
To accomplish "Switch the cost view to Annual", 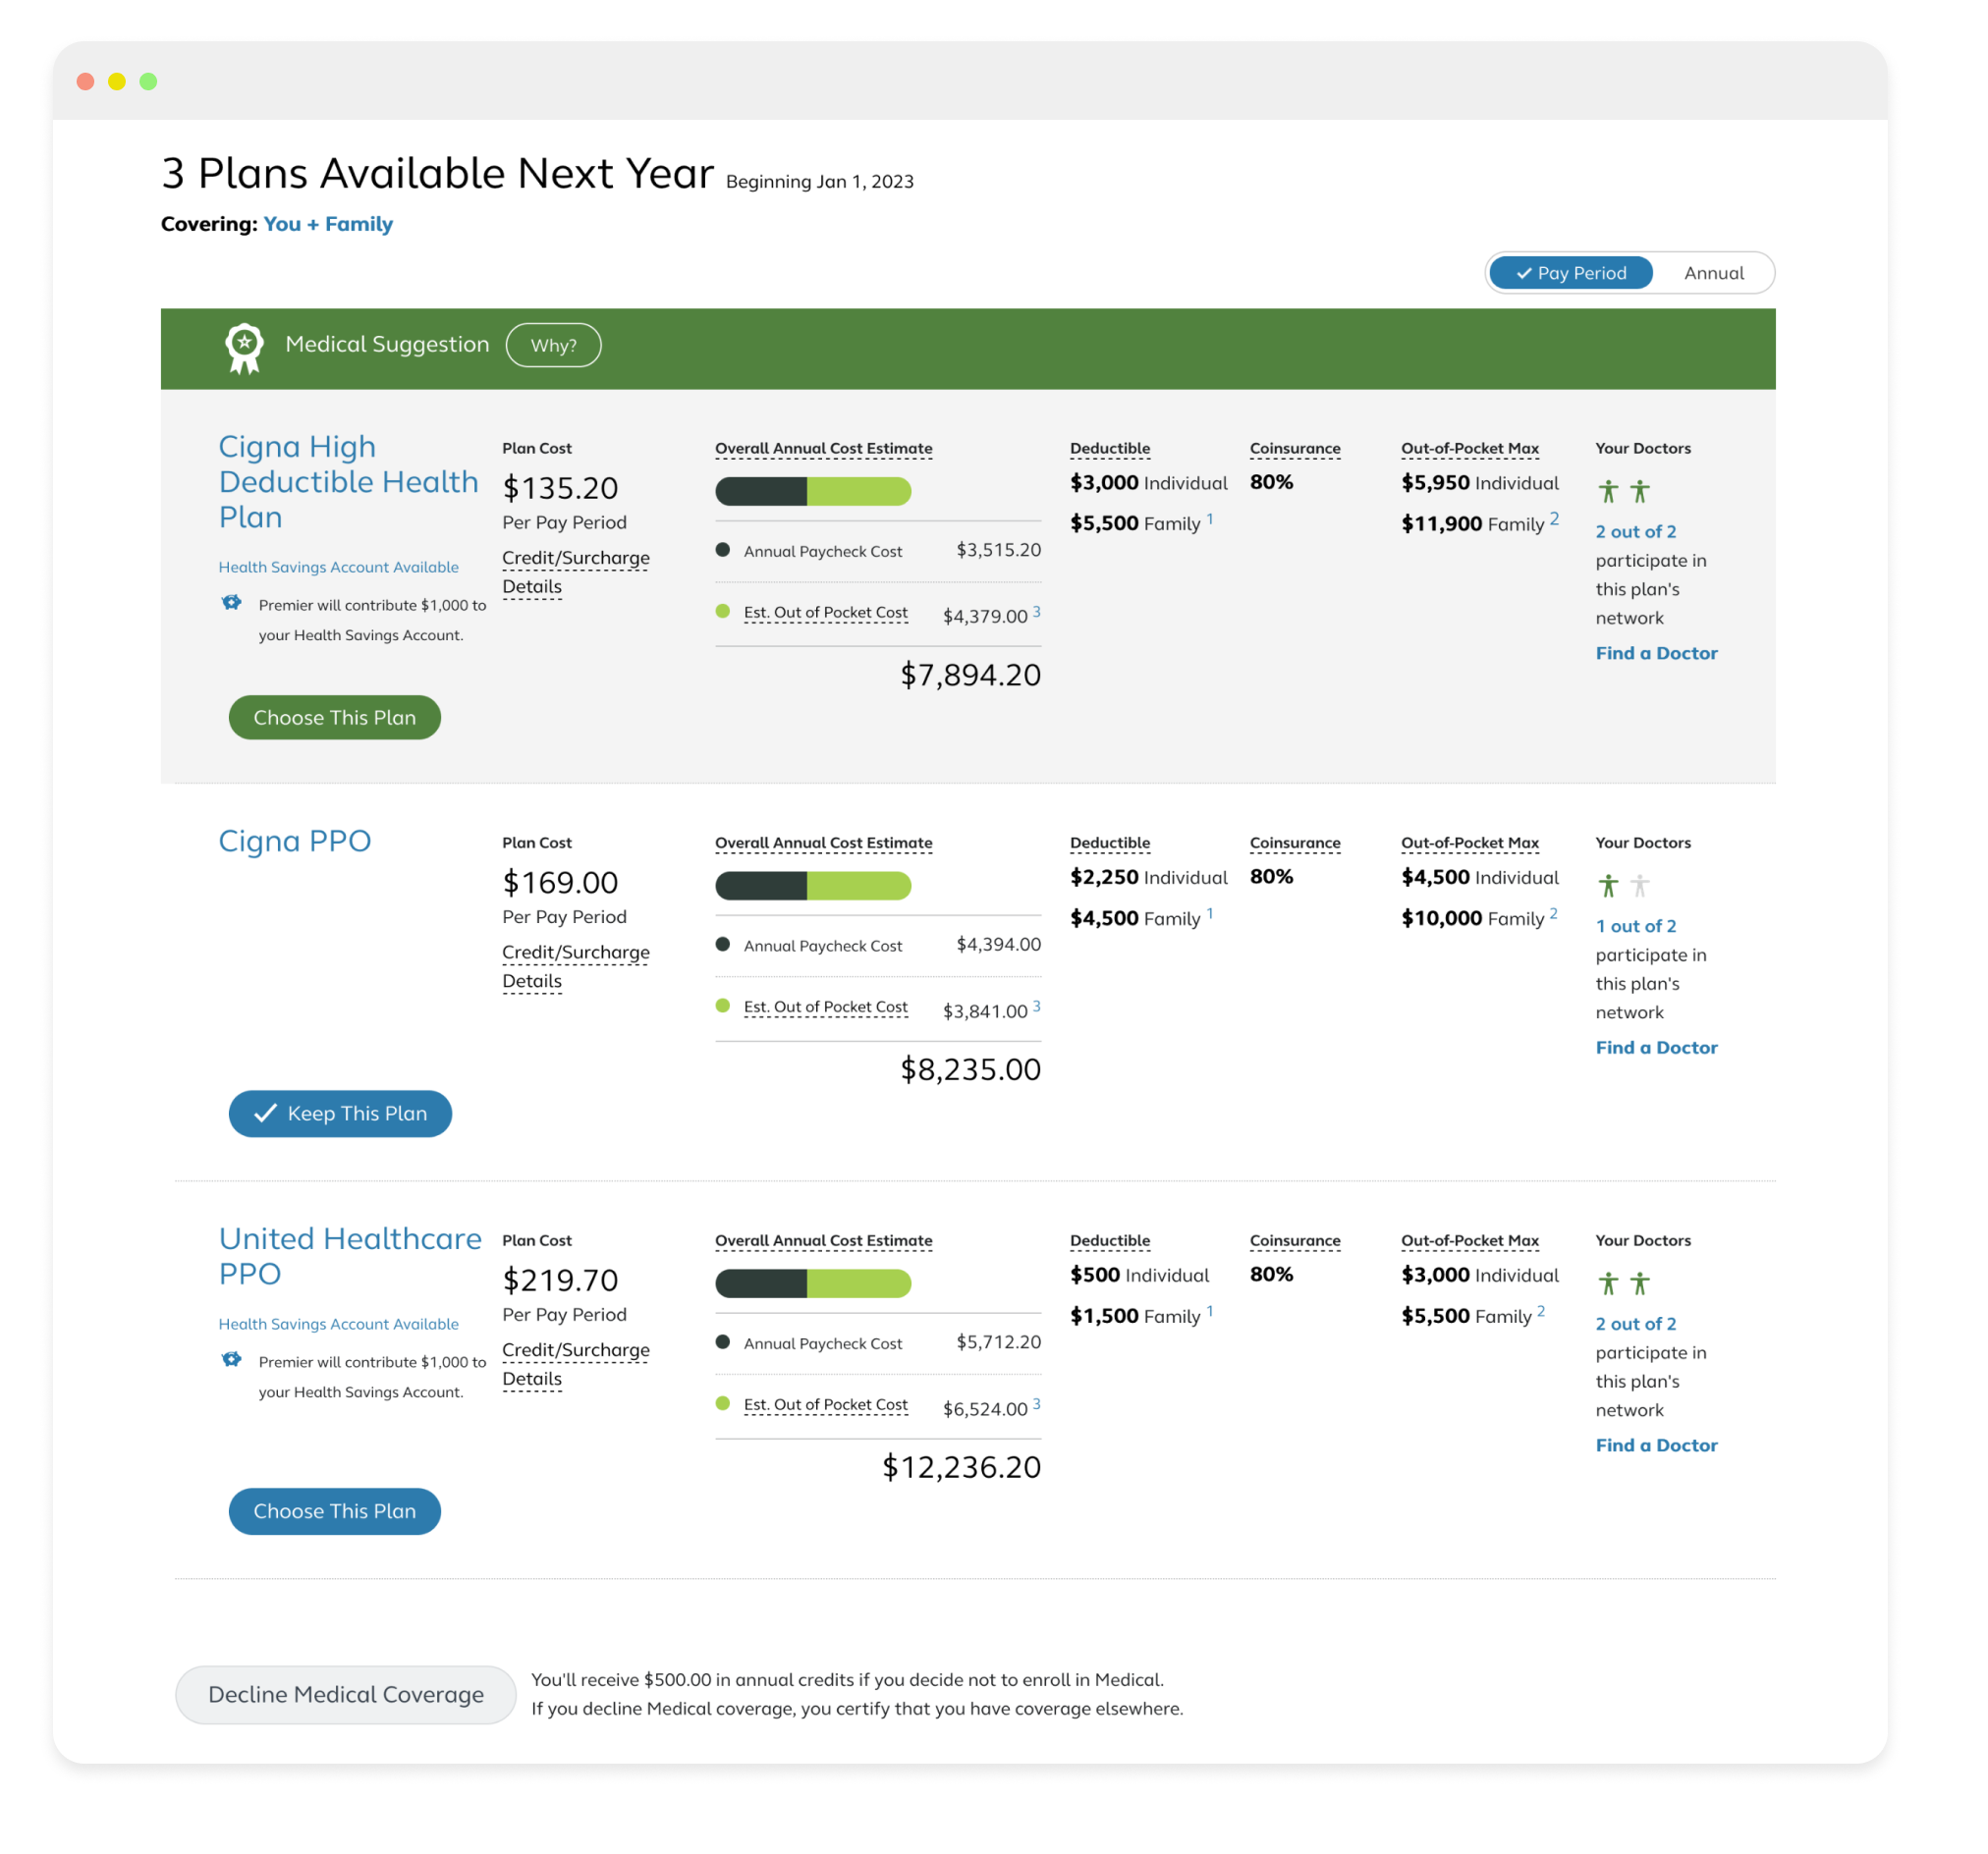I will pyautogui.click(x=1713, y=273).
